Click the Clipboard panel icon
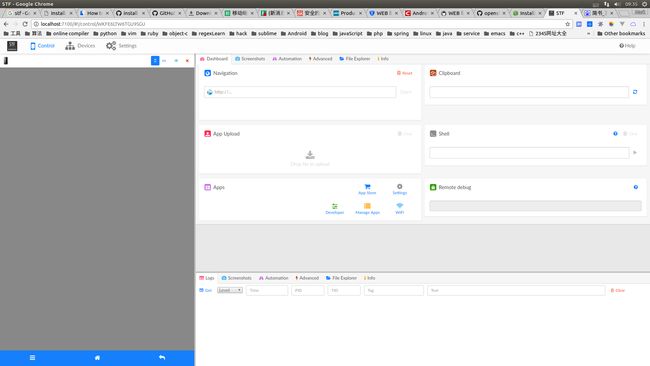This screenshot has height=366, width=650. point(433,73)
